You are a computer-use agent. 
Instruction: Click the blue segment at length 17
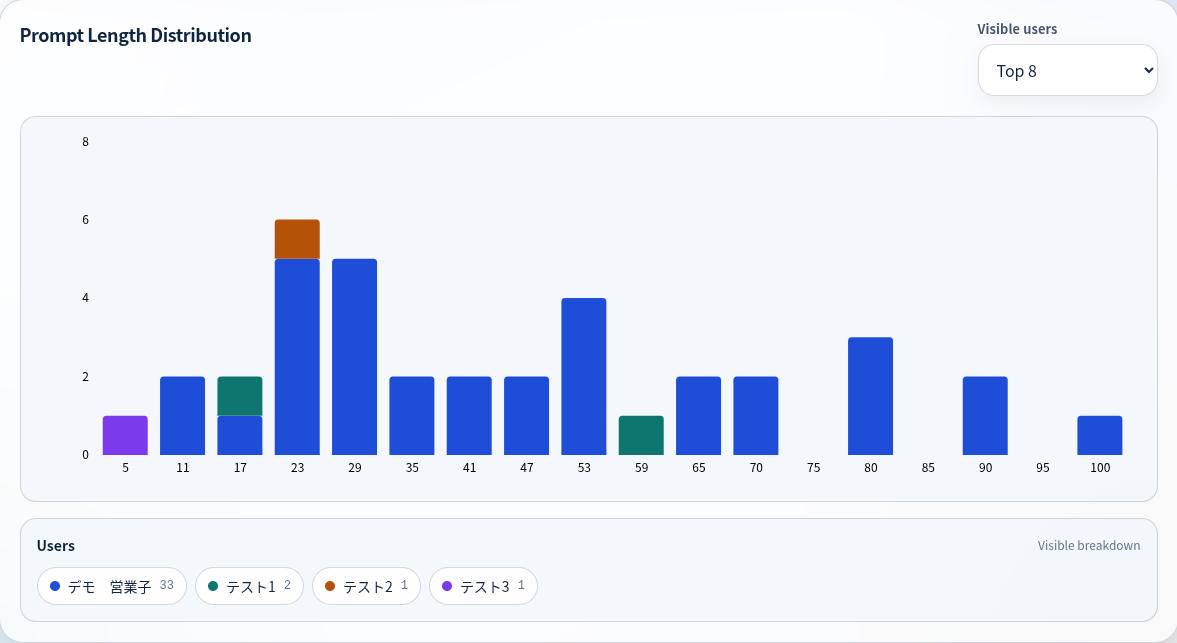pos(240,435)
